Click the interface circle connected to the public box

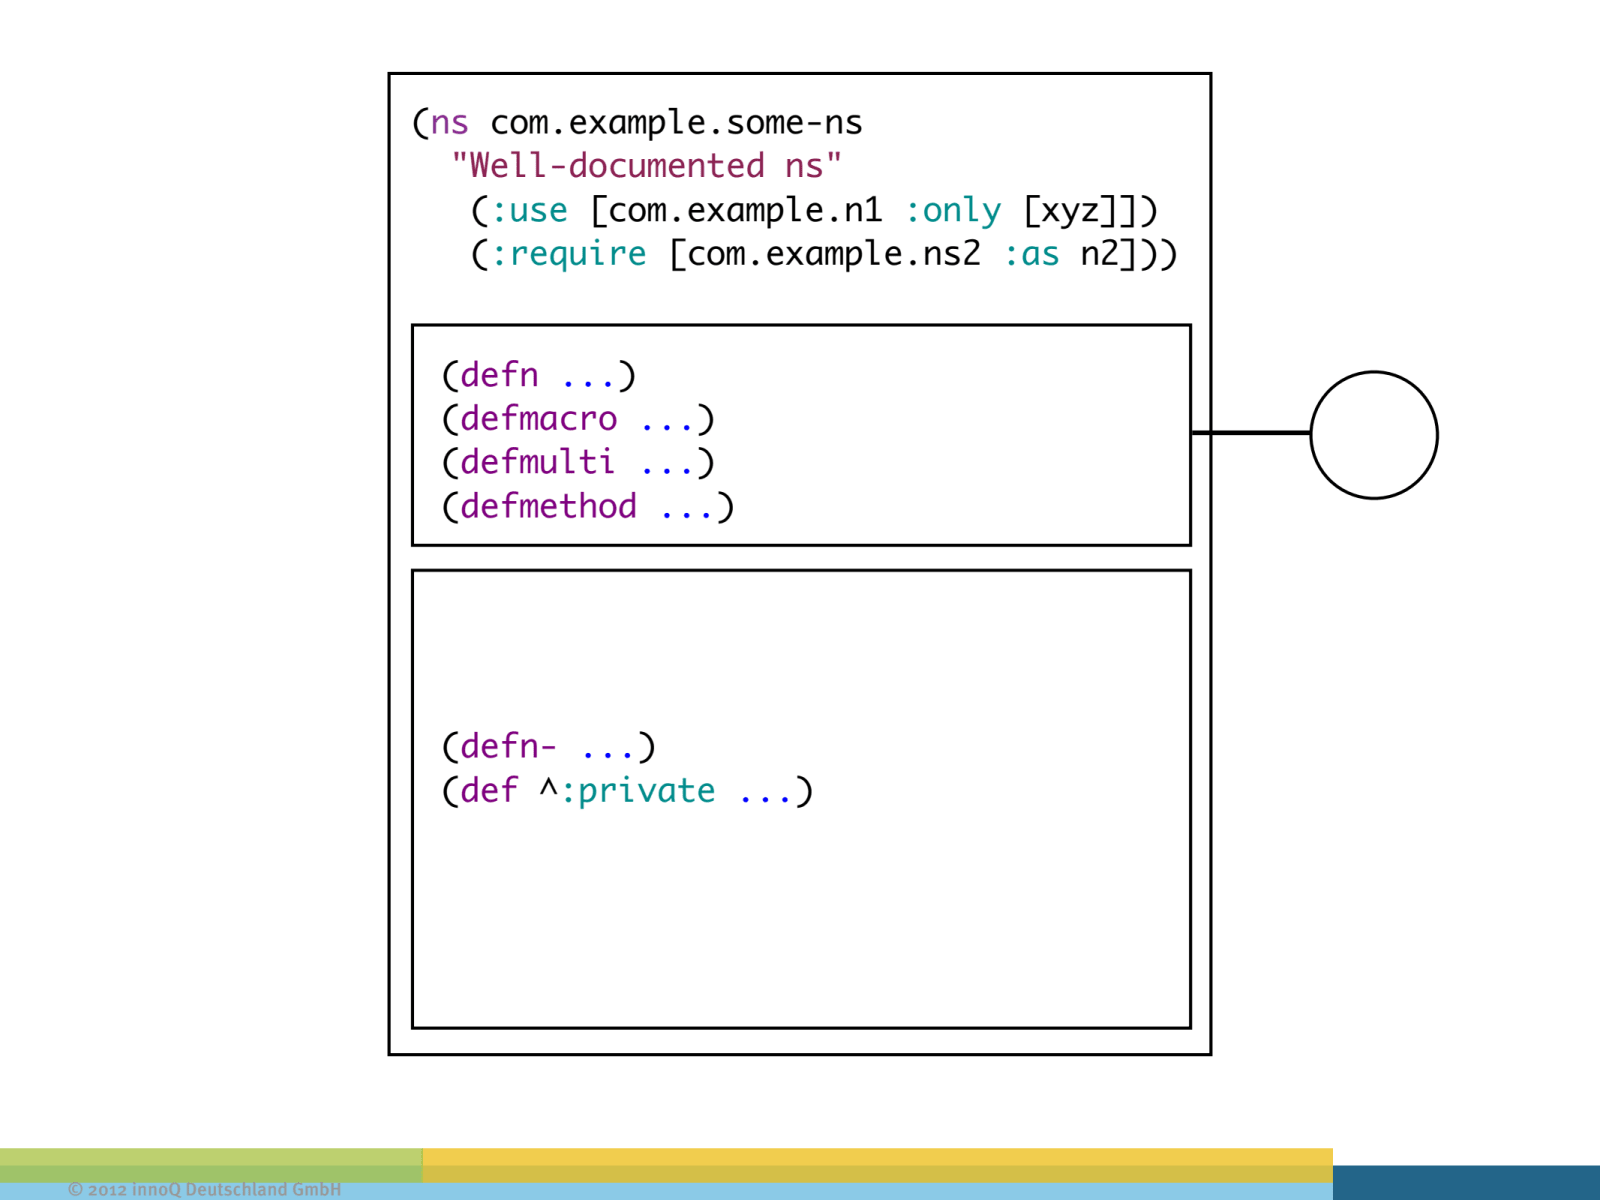point(1374,435)
